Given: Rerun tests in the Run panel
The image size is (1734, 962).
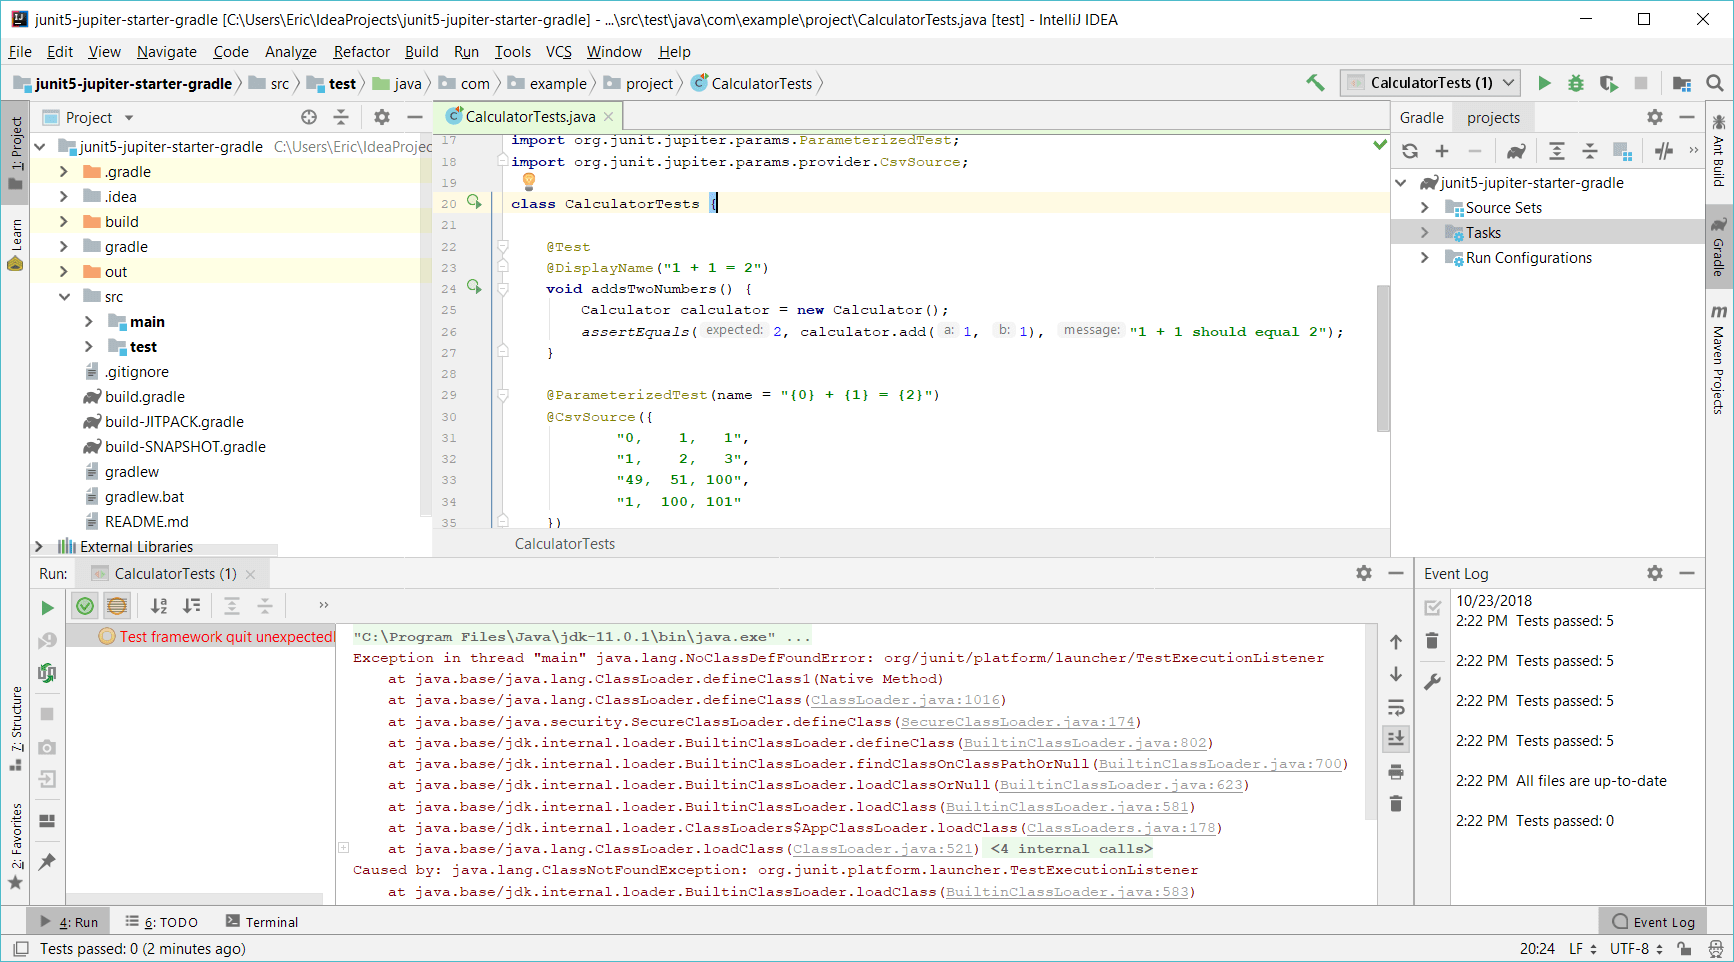Looking at the screenshot, I should [x=47, y=607].
